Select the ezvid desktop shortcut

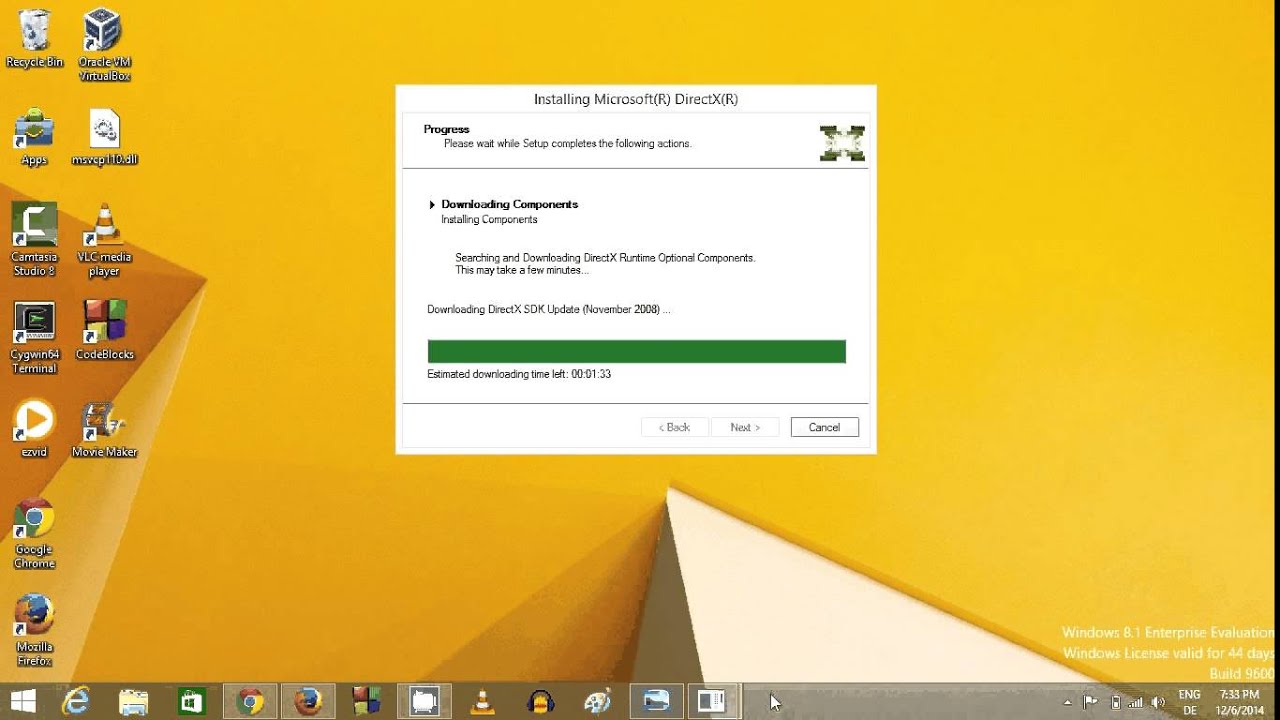coord(34,428)
